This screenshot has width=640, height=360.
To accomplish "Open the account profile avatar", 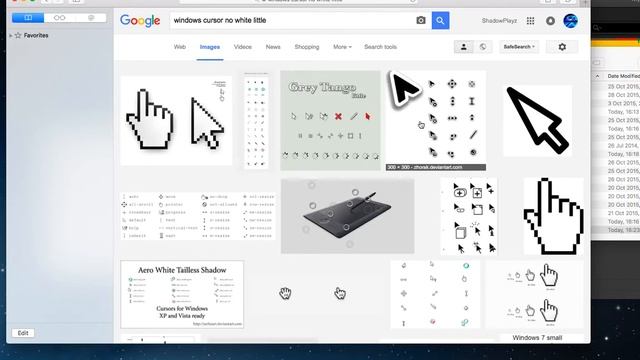I will [571, 20].
